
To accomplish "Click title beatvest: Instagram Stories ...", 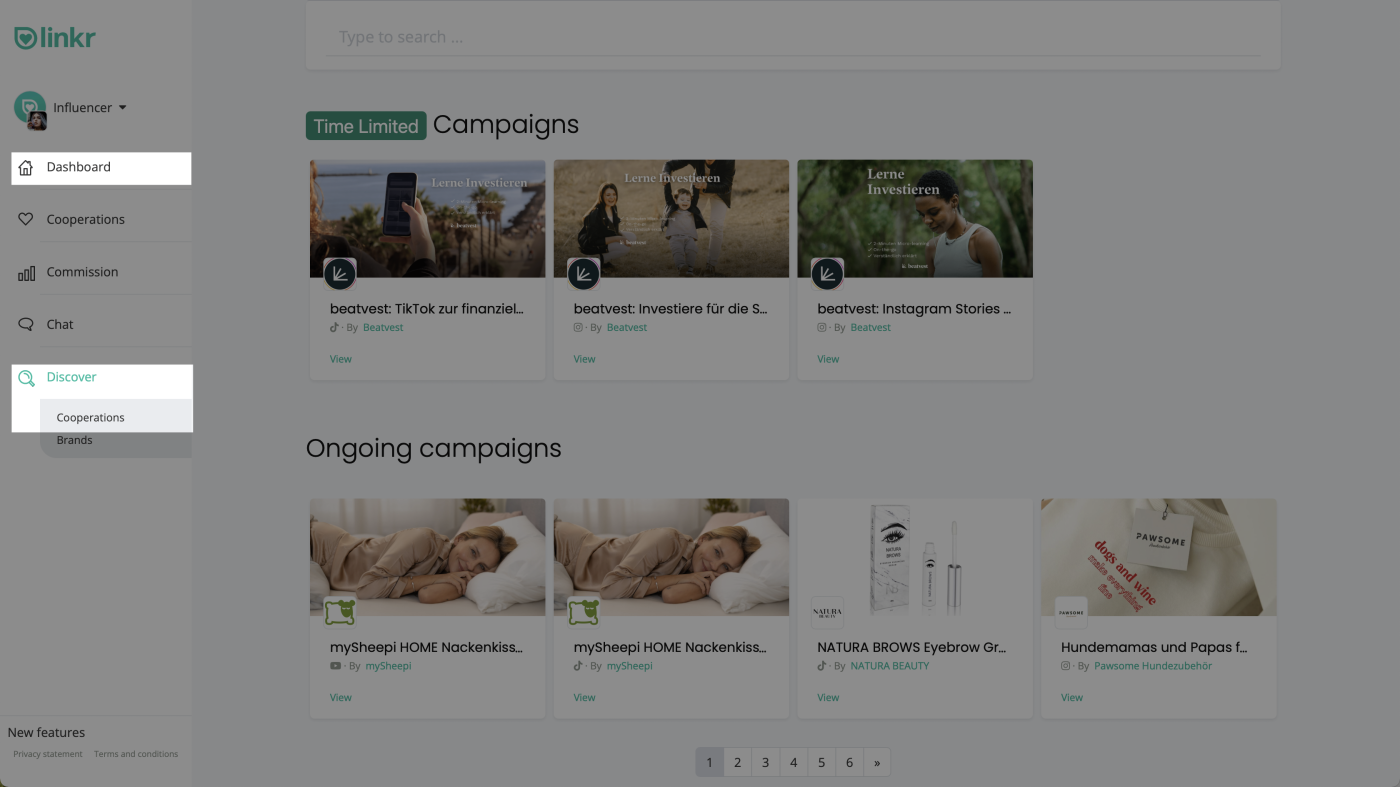I will coord(914,309).
